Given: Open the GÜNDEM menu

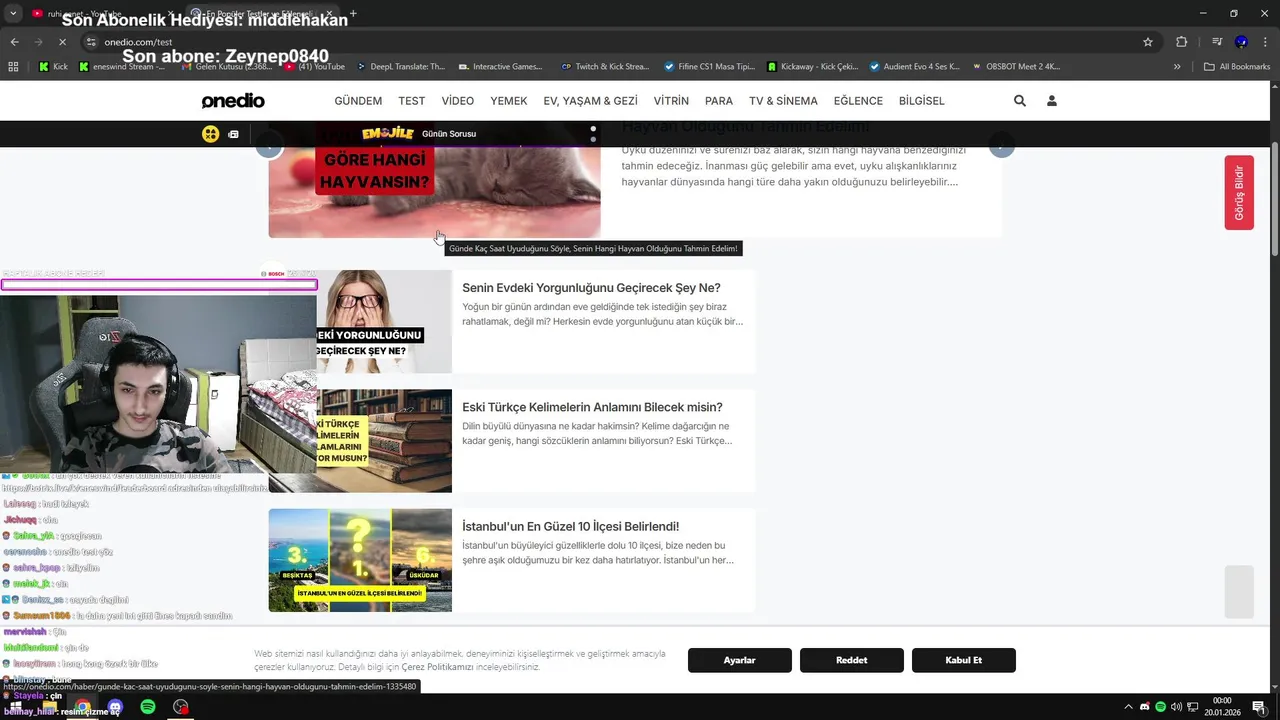Looking at the screenshot, I should [x=358, y=101].
